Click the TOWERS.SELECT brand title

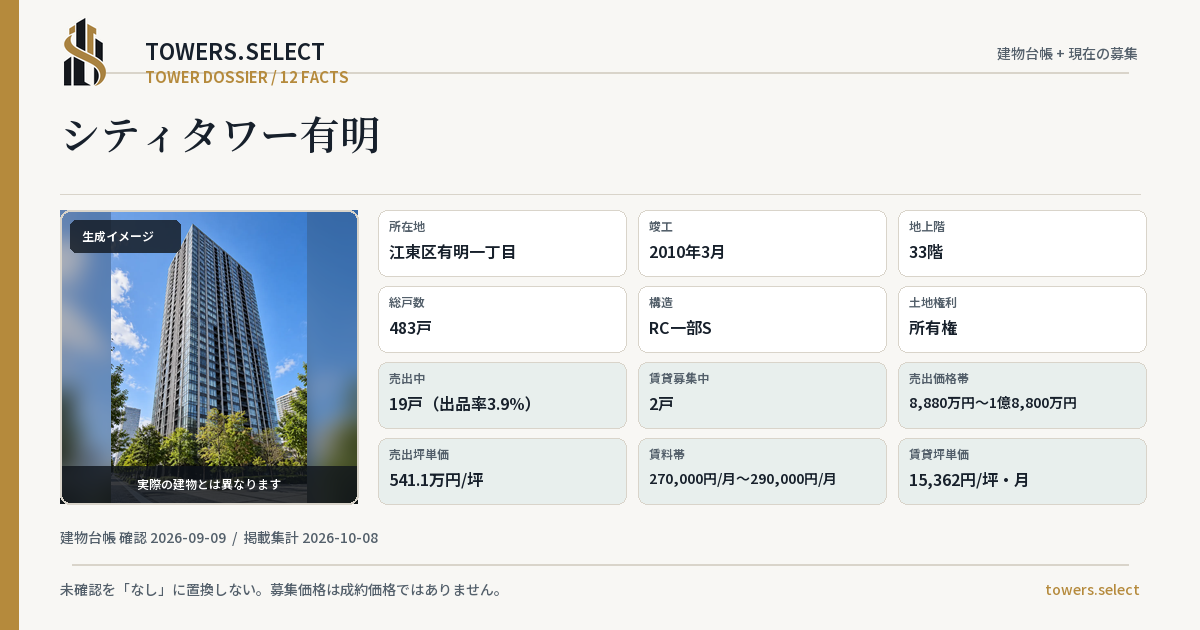235,52
